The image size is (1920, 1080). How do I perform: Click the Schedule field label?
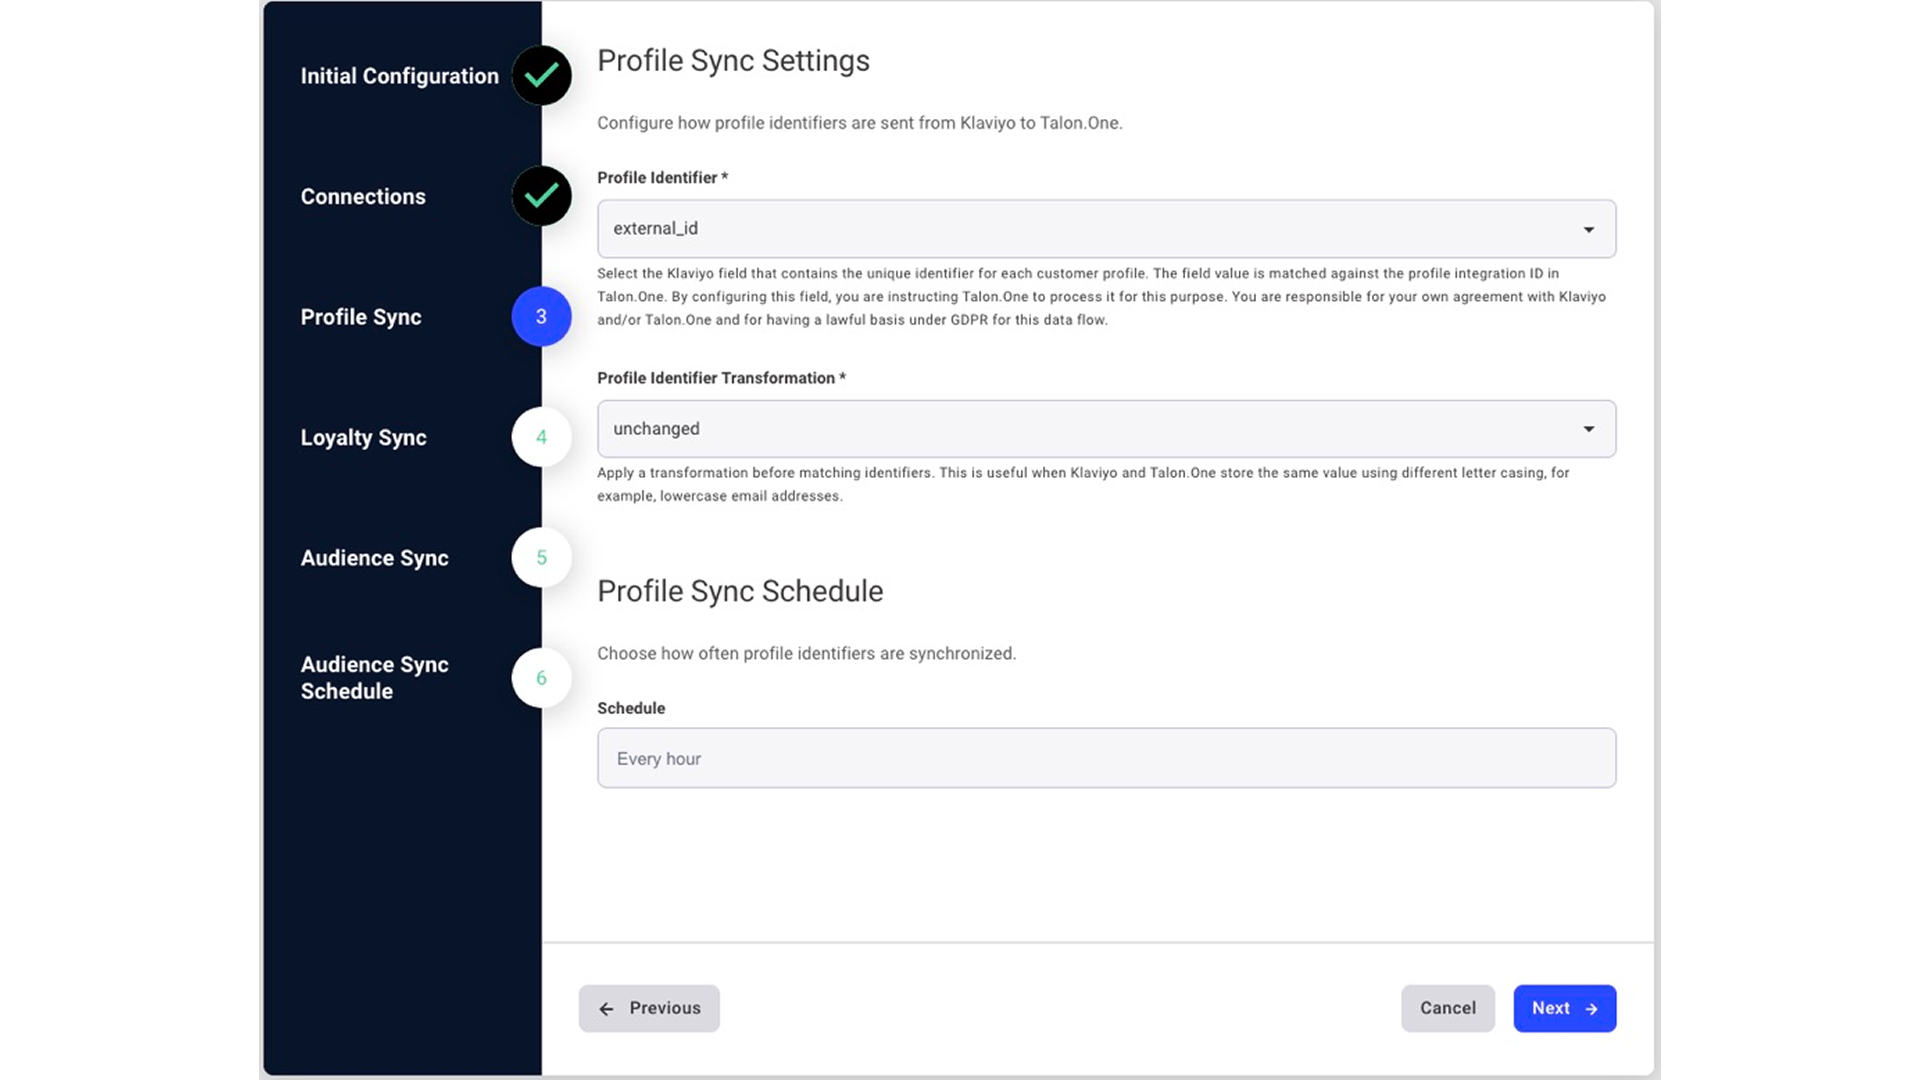631,708
